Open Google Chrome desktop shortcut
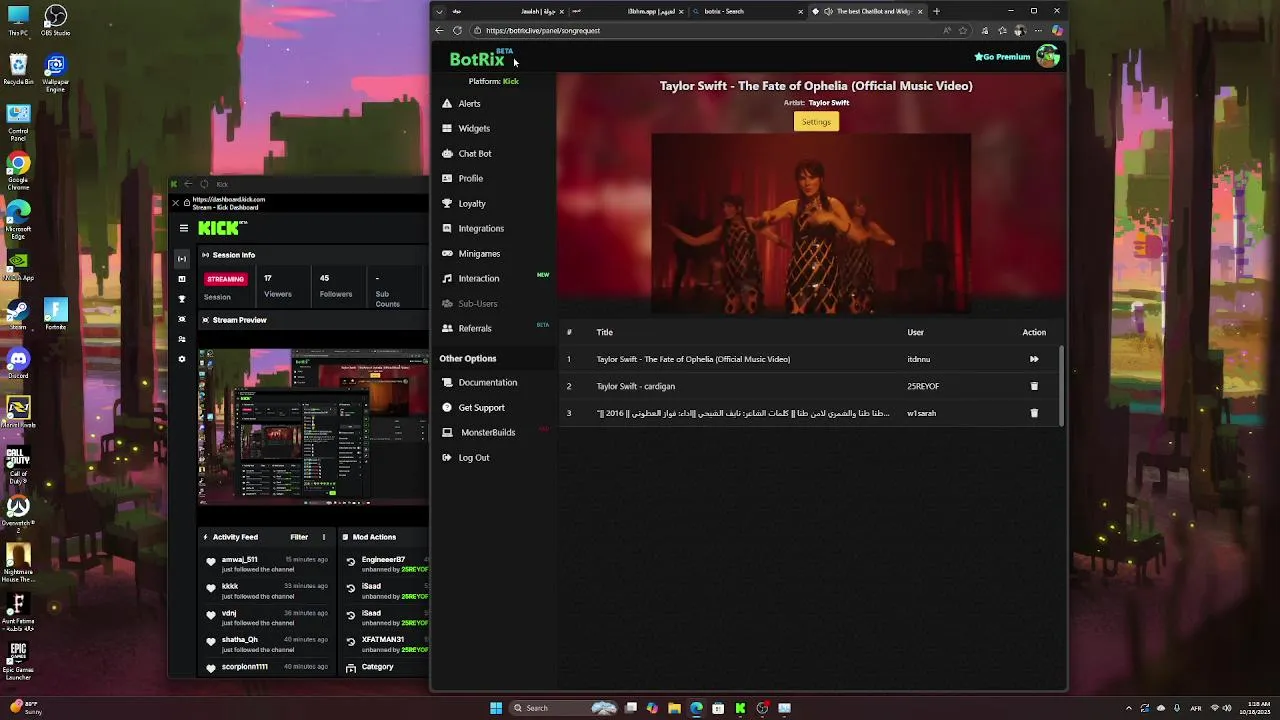The image size is (1280, 720). coord(18,169)
